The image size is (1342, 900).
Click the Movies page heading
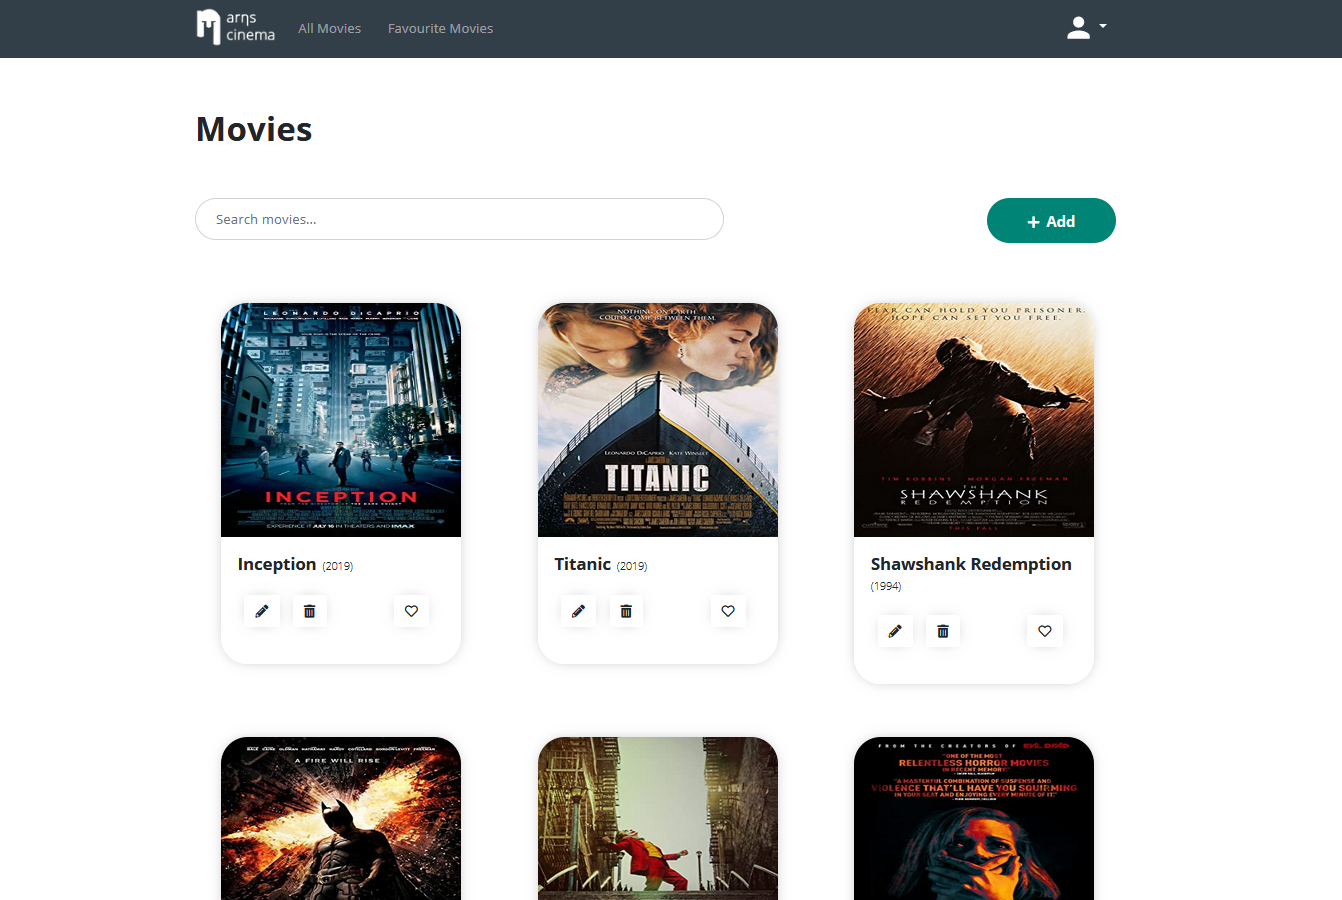tap(254, 129)
